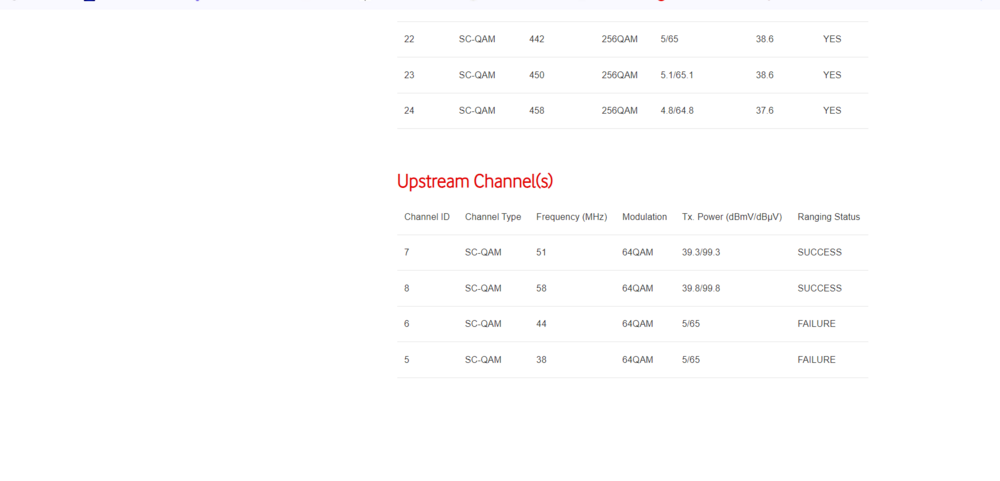Click SC-QAM in downstream channel 23 row

point(477,75)
